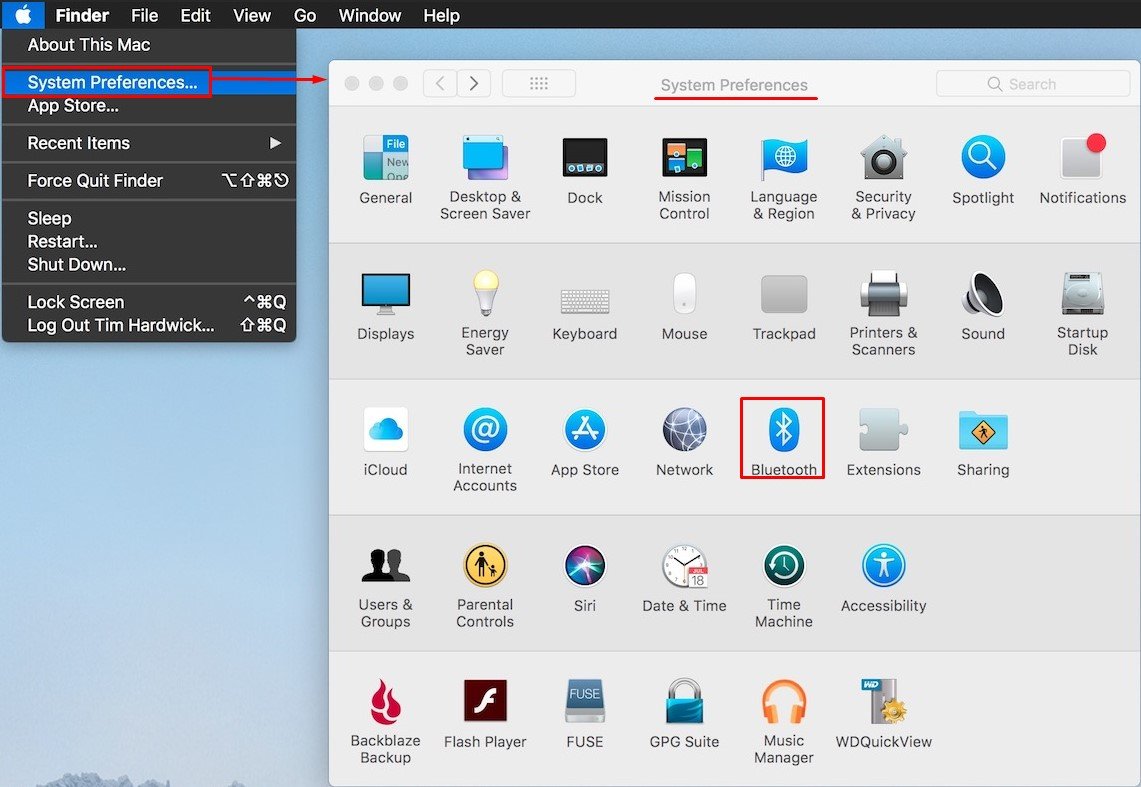Choose App Store… from Apple menu
Image resolution: width=1141 pixels, height=787 pixels.
tap(149, 106)
